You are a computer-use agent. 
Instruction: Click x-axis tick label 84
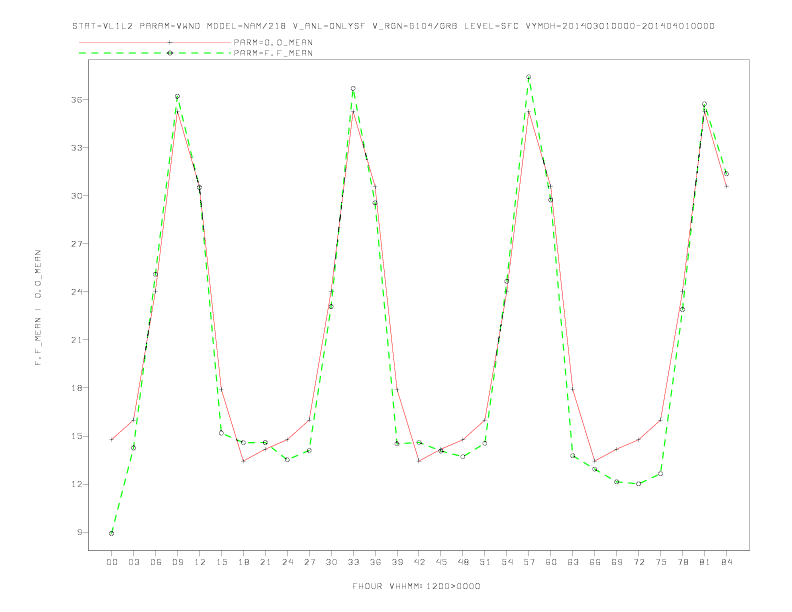click(726, 562)
